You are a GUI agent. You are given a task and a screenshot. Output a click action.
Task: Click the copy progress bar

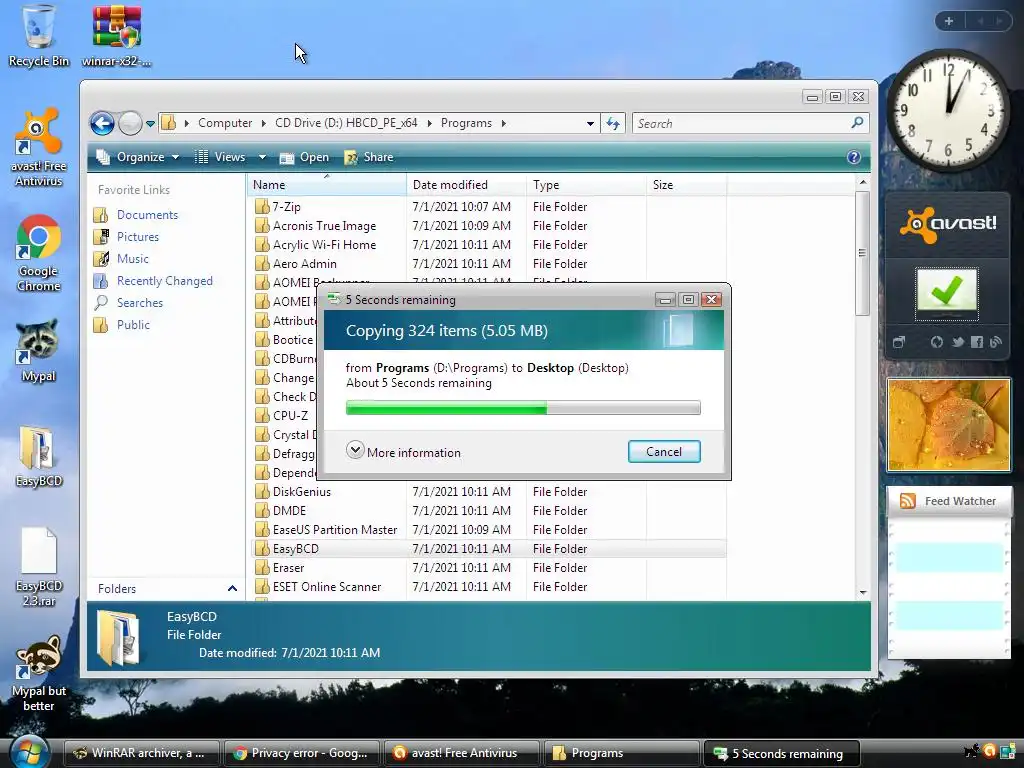click(523, 408)
